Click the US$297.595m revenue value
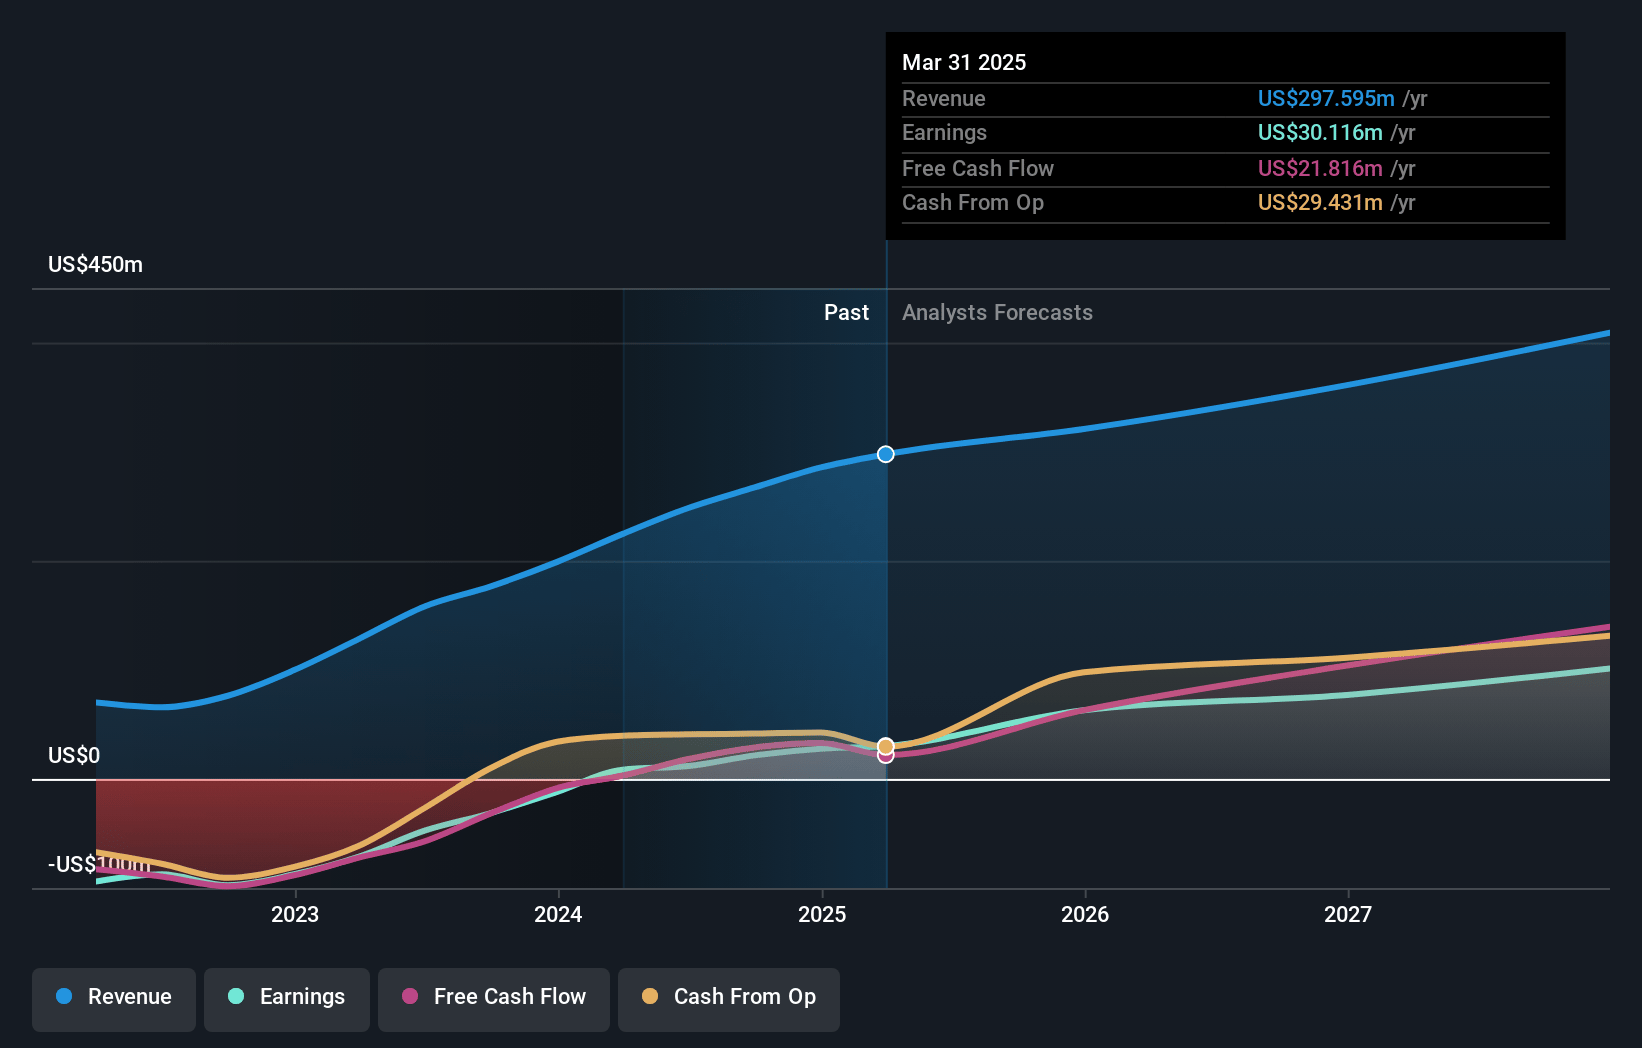 pyautogui.click(x=1326, y=98)
